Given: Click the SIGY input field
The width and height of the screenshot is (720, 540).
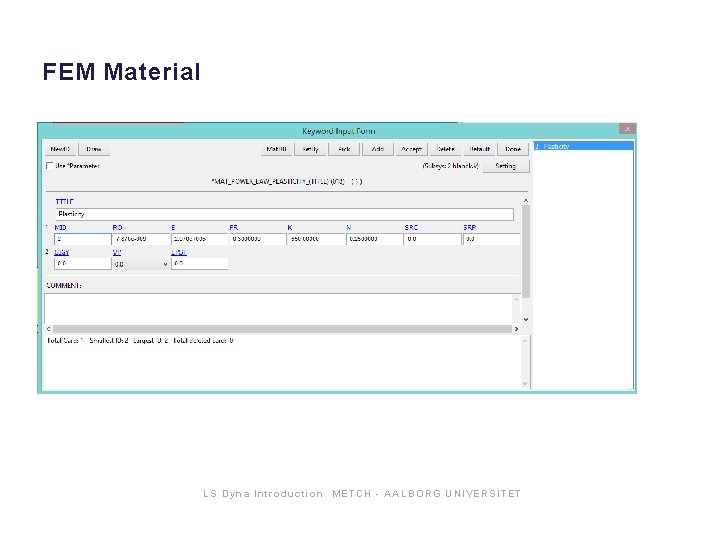Looking at the screenshot, I should [83, 264].
